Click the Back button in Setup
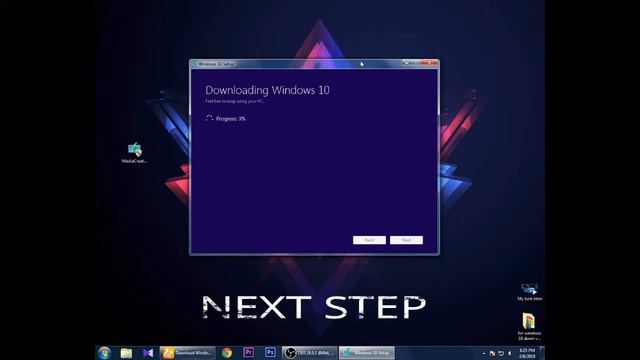The height and width of the screenshot is (360, 640). pyautogui.click(x=369, y=240)
